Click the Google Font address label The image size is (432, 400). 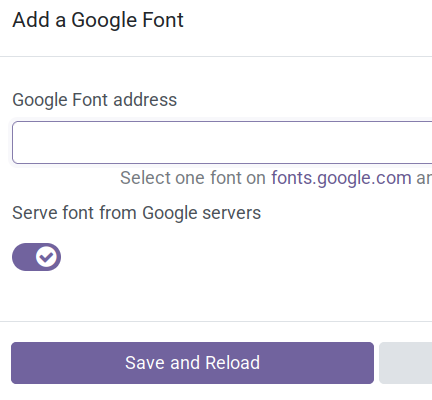coord(95,100)
